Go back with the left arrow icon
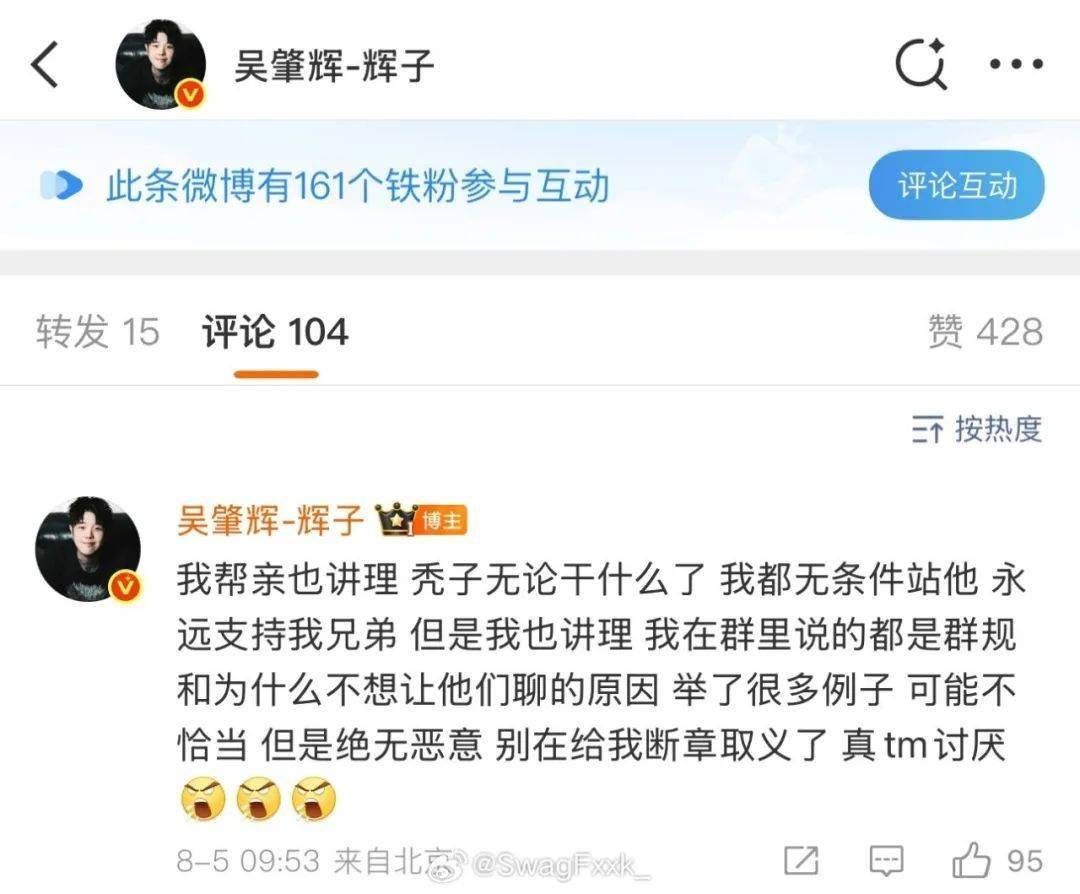 point(45,65)
